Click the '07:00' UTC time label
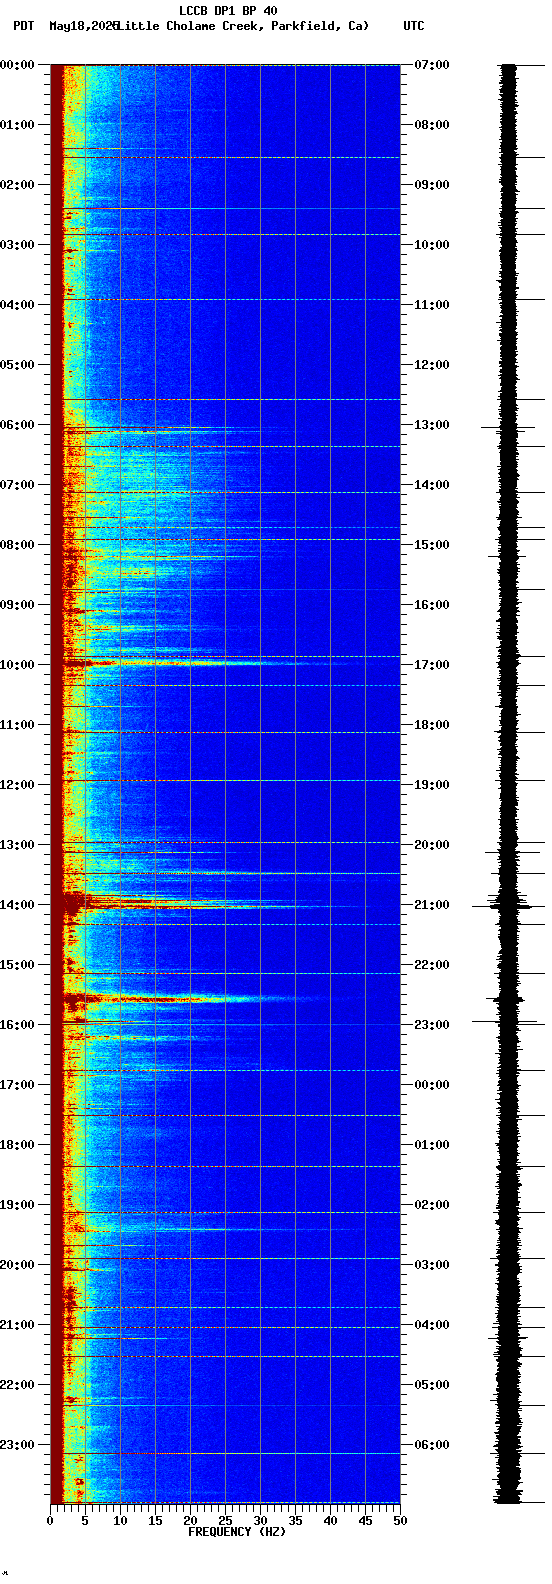 (x=432, y=65)
